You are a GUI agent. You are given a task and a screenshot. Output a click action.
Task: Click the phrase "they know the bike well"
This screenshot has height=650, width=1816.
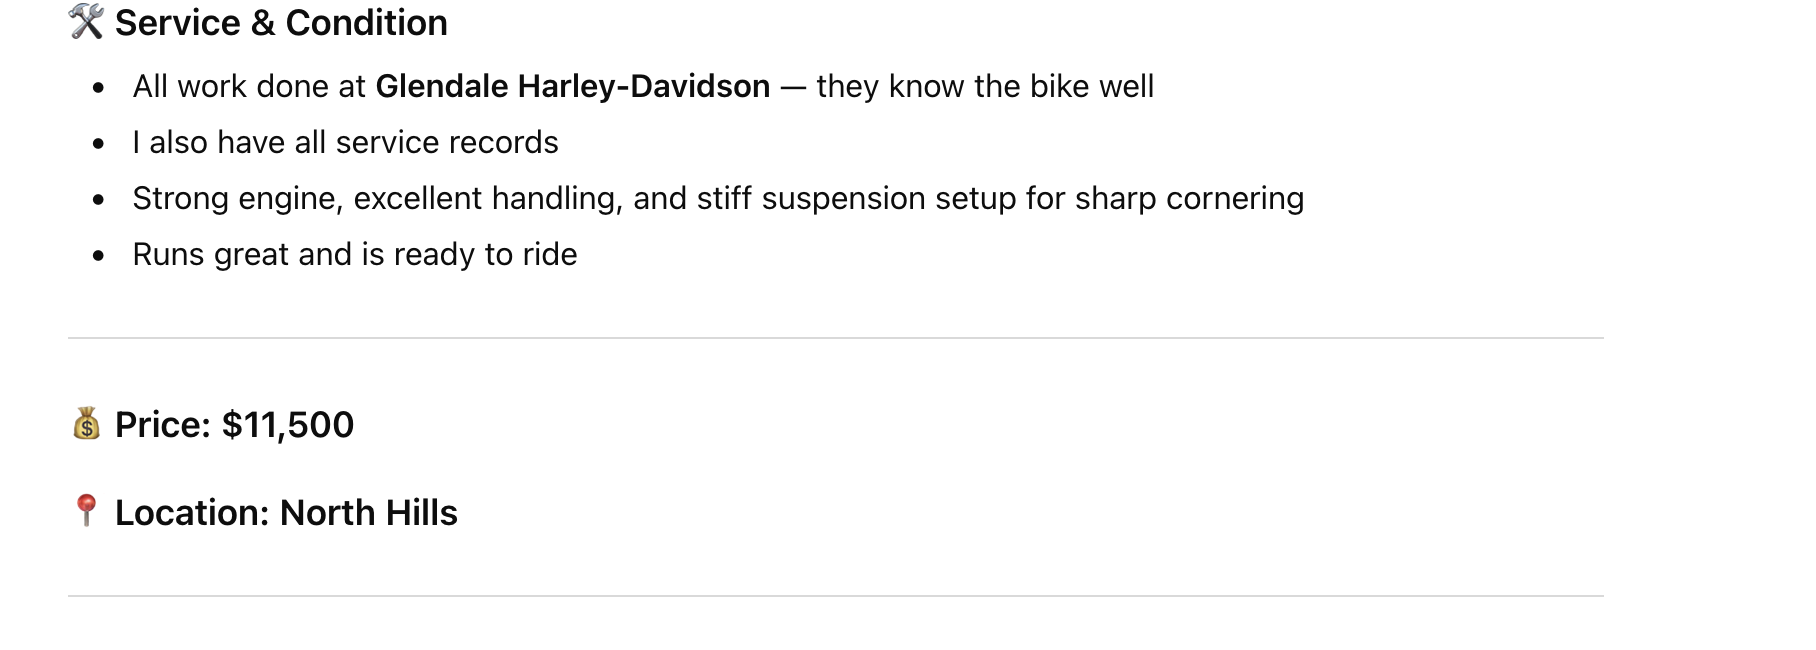tap(985, 87)
